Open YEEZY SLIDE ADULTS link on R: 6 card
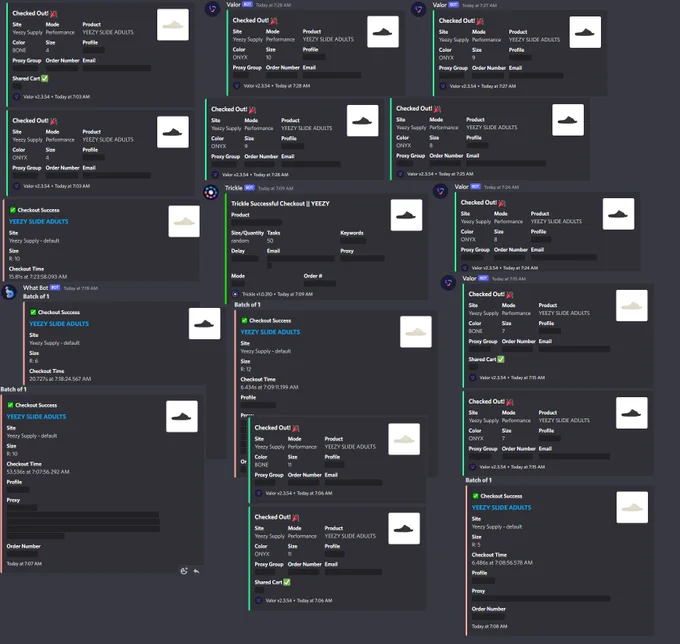This screenshot has height=644, width=680. pos(59,324)
